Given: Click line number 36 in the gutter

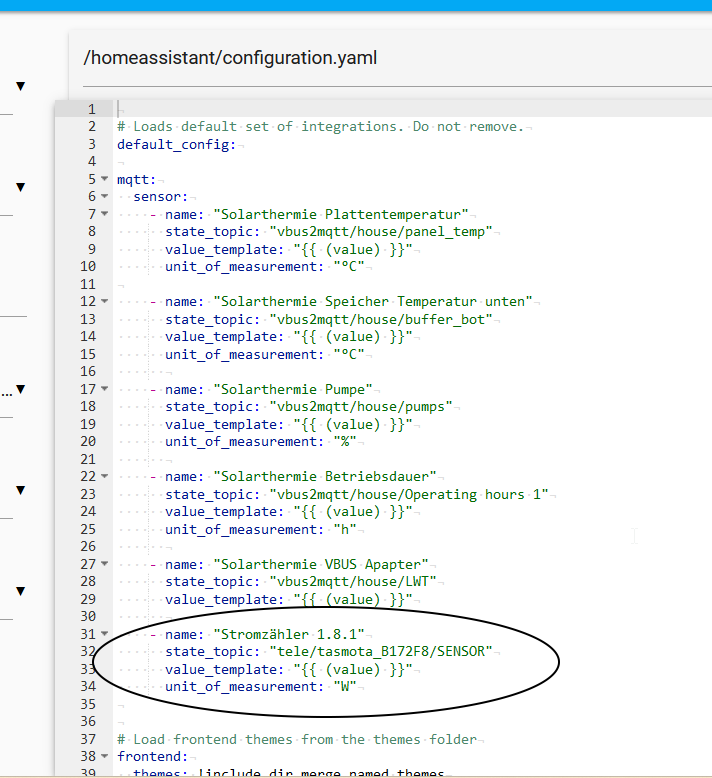Looking at the screenshot, I should coord(88,721).
